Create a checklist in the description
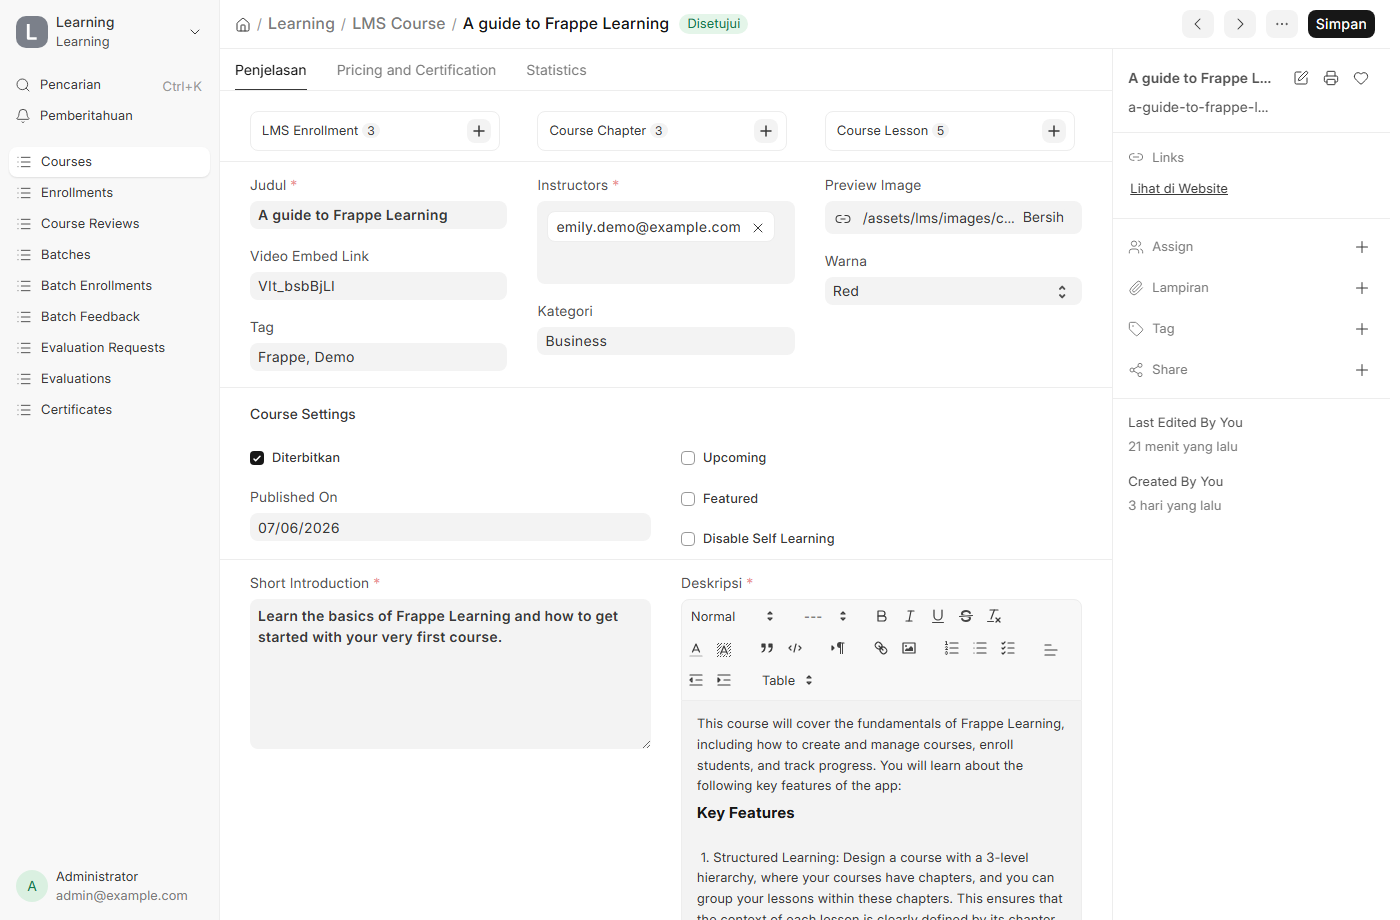The image size is (1400, 920). point(1008,648)
